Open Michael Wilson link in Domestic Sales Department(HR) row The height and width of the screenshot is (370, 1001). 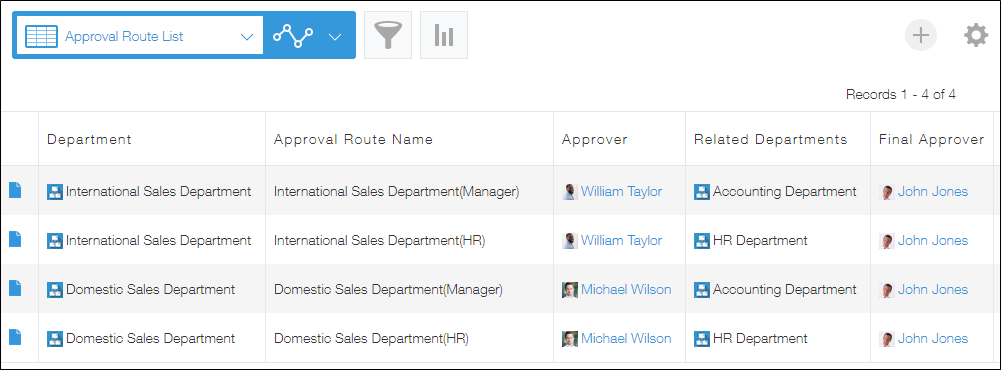626,338
